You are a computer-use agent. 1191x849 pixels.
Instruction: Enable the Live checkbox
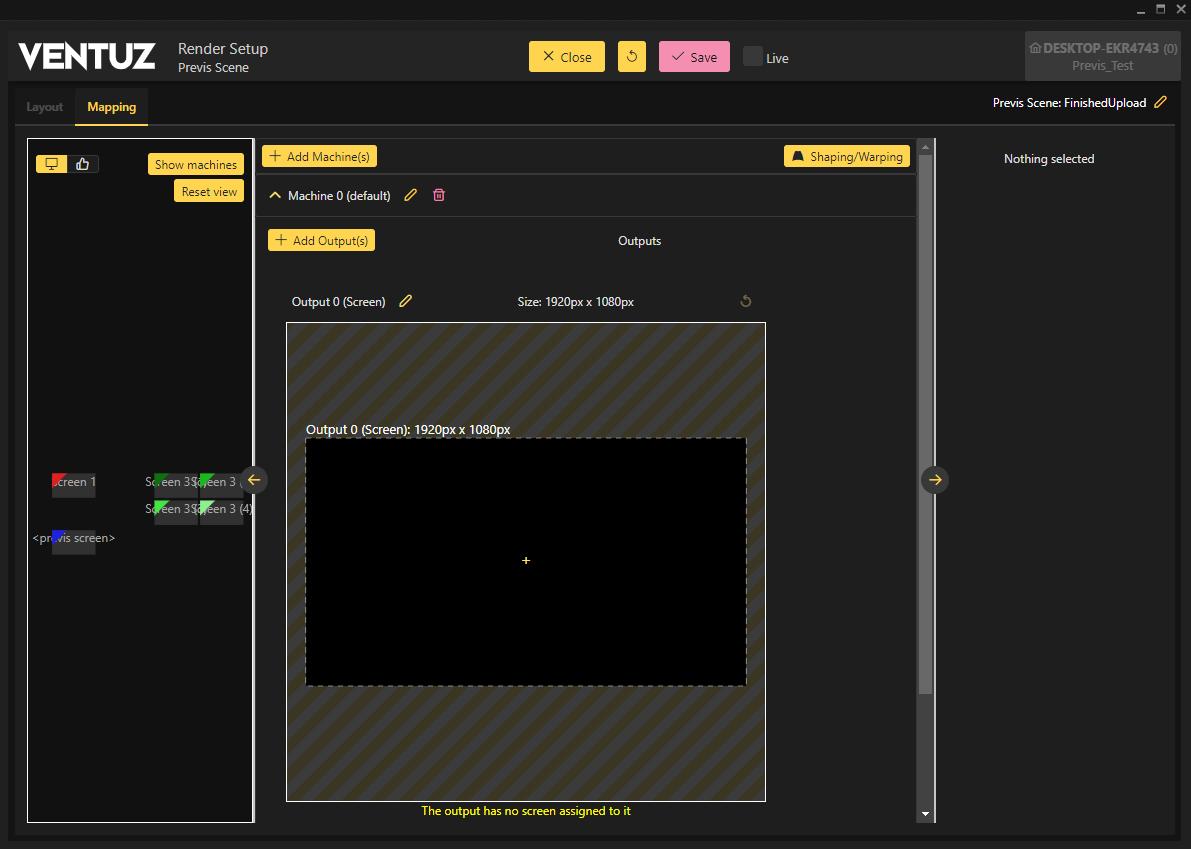tap(752, 57)
